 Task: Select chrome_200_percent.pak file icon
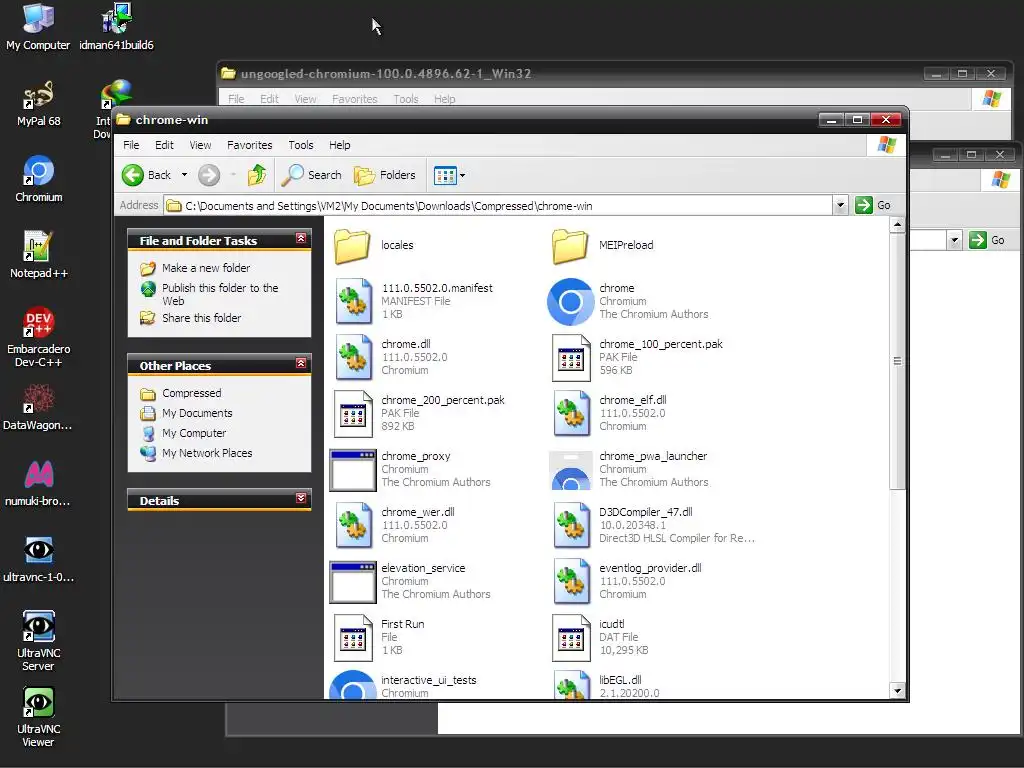click(353, 413)
